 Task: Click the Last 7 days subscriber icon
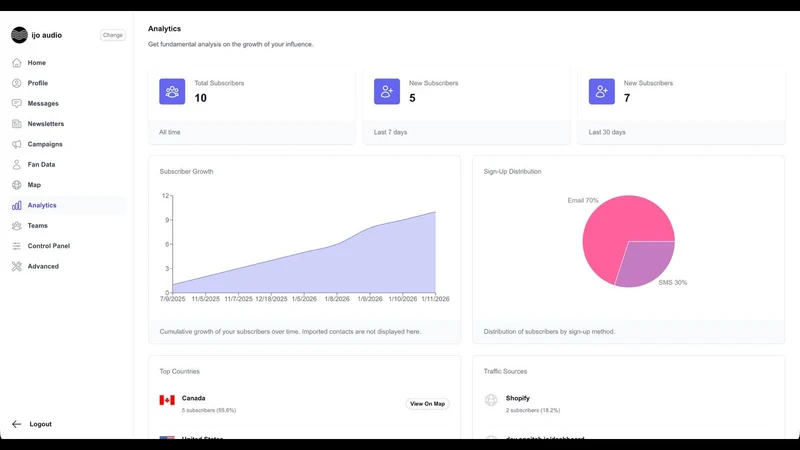387,92
